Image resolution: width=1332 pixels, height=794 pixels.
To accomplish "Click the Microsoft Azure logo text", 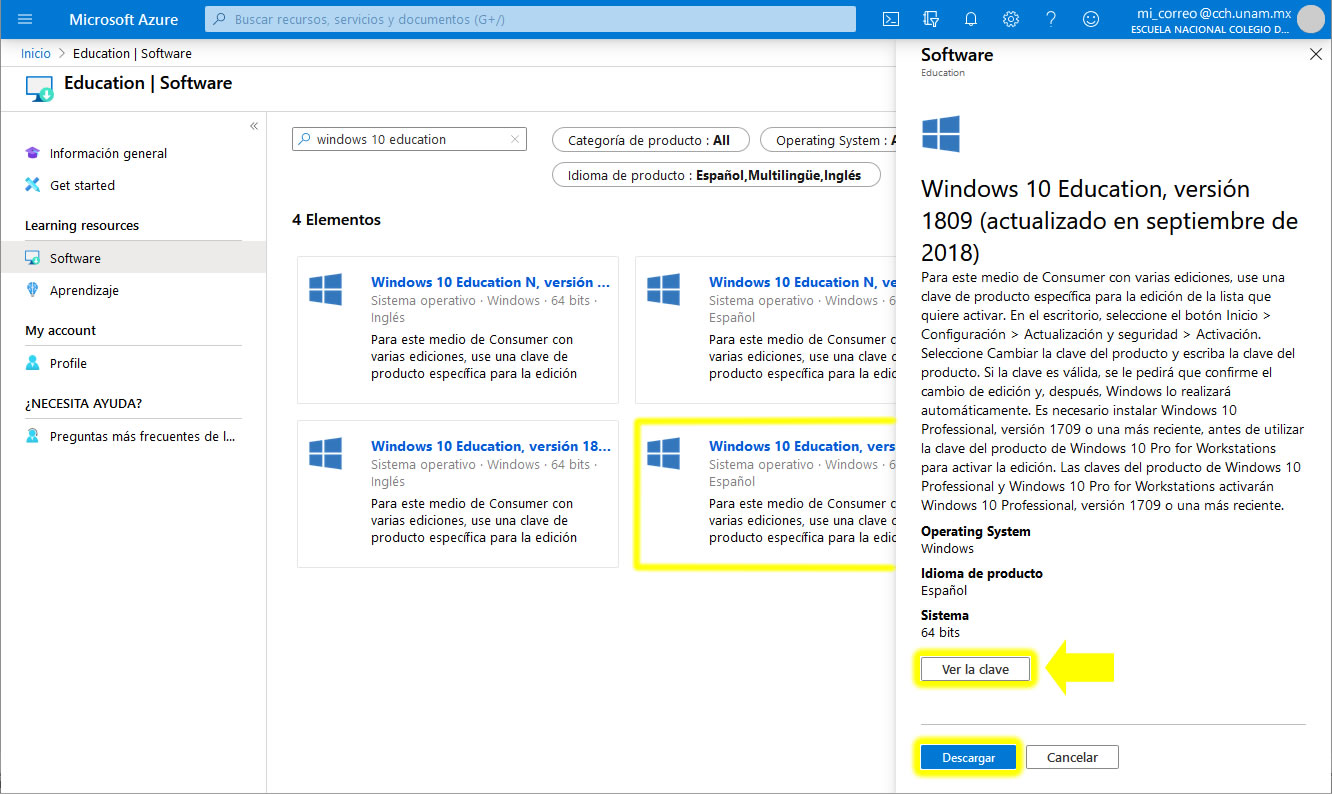I will pos(124,19).
